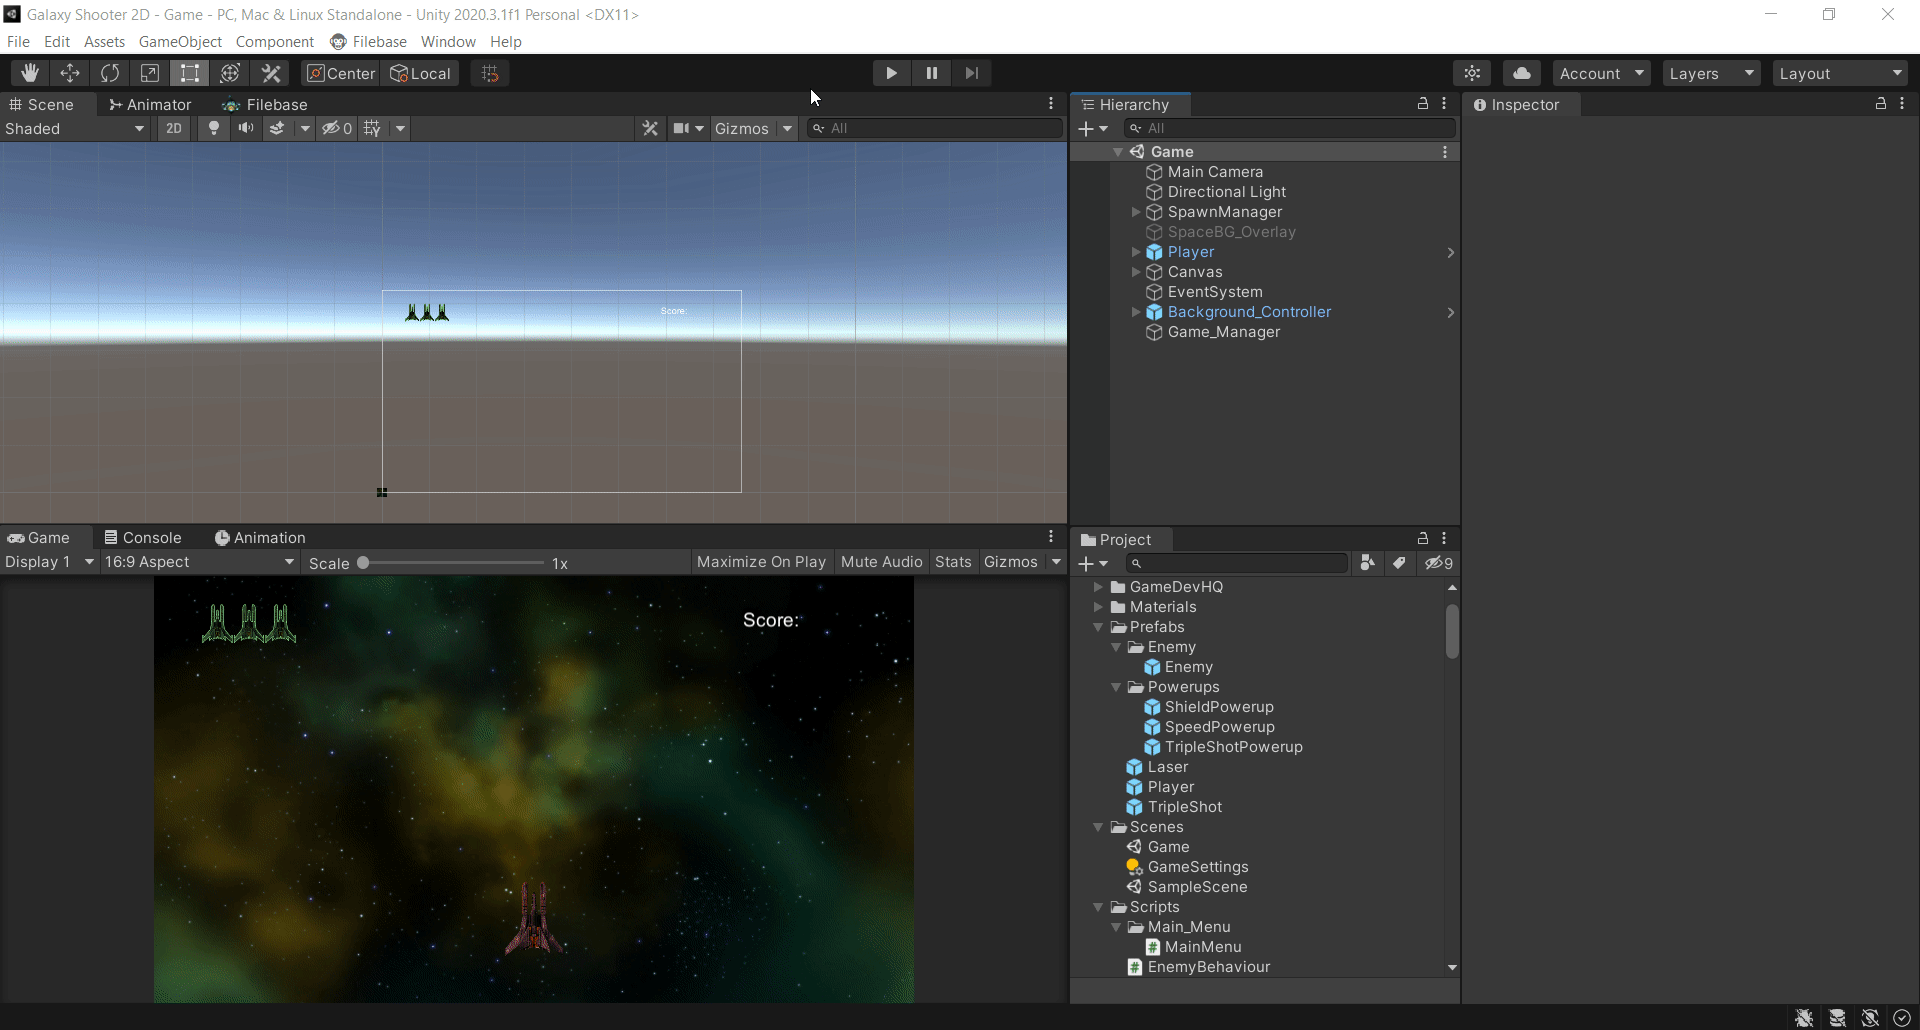Viewport: 1920px width, 1030px height.
Task: Select the Rect Transform tool
Action: click(x=190, y=73)
